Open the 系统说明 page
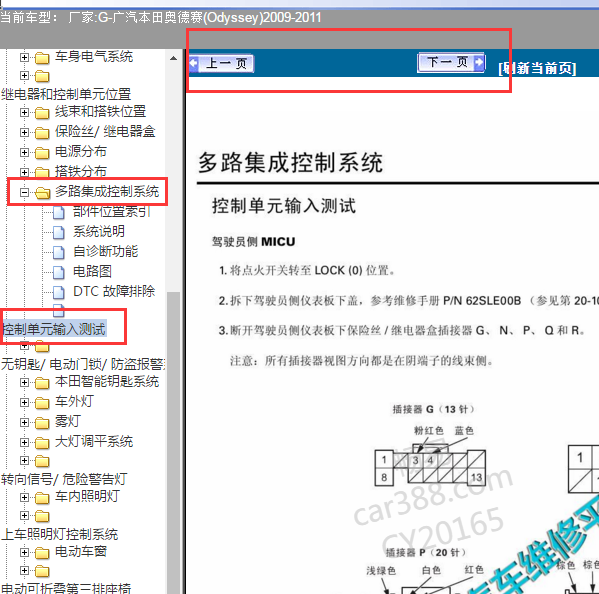This screenshot has width=599, height=594. click(99, 231)
